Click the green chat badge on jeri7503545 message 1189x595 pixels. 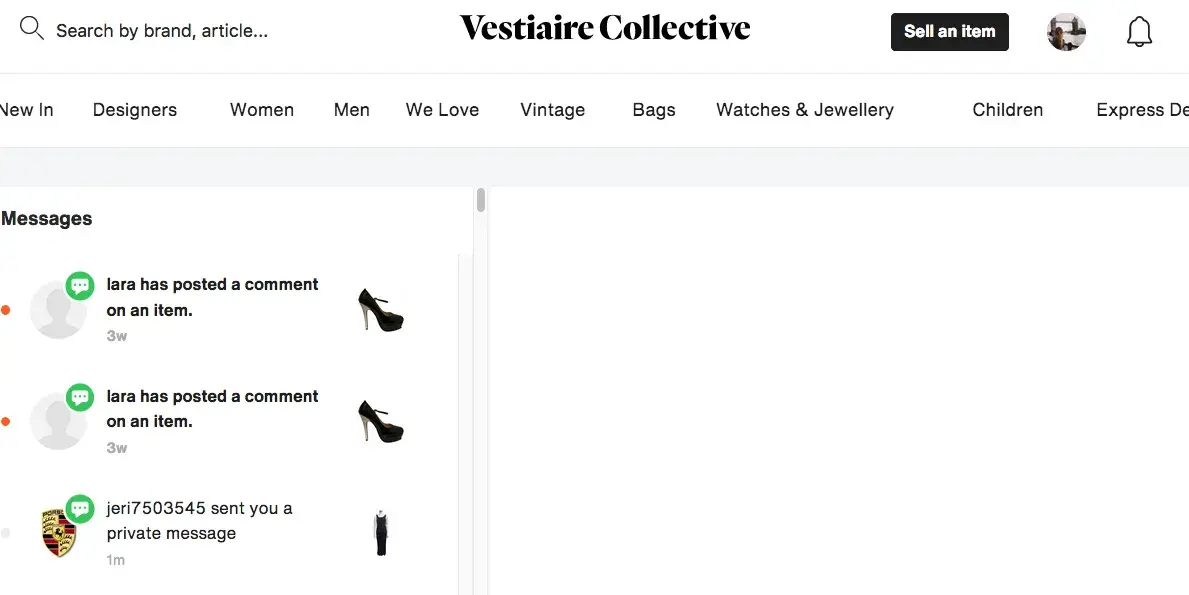point(80,509)
